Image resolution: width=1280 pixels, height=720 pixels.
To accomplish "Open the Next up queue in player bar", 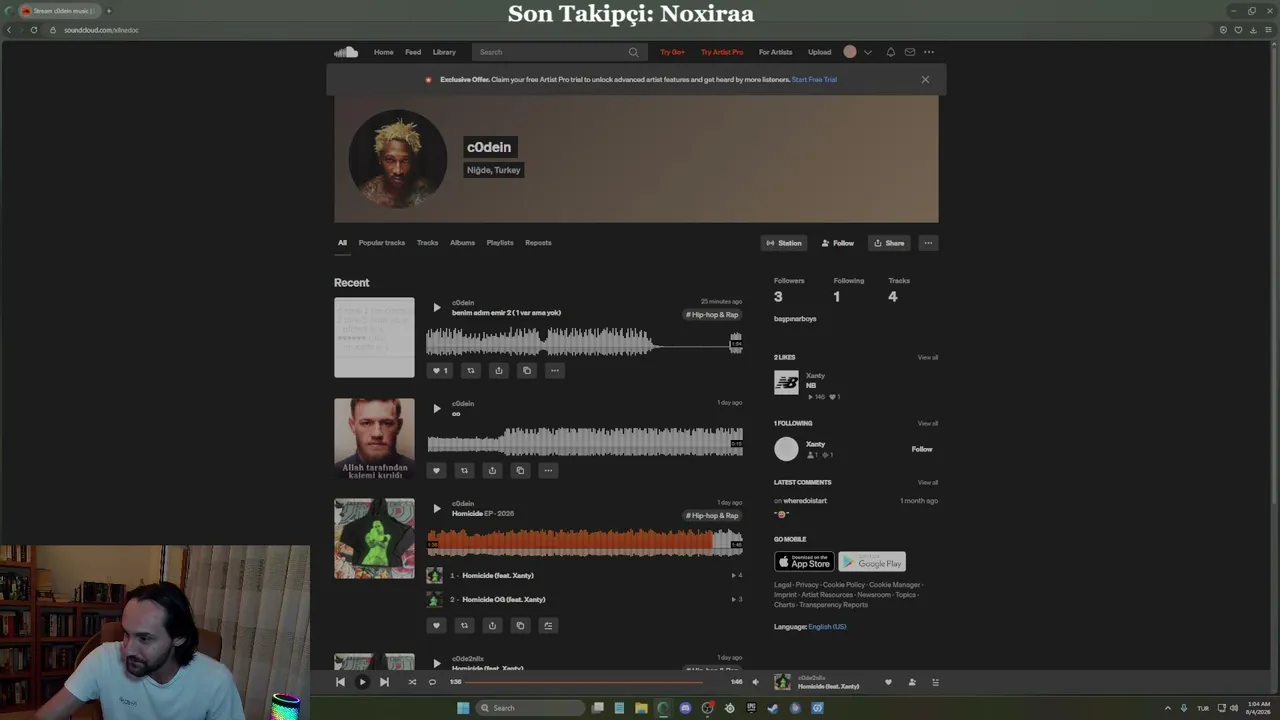I will coord(936,682).
